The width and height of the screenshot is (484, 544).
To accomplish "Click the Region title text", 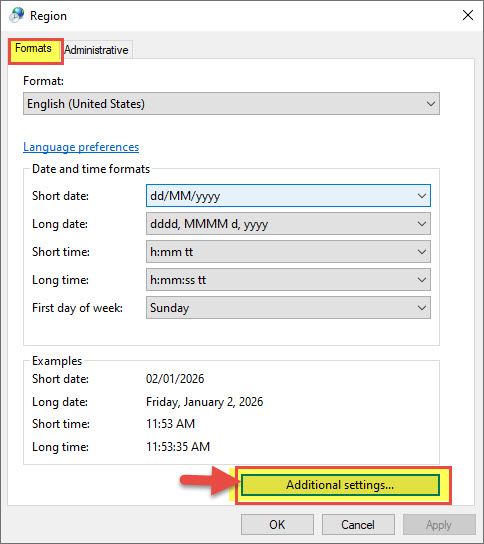I will point(48,16).
